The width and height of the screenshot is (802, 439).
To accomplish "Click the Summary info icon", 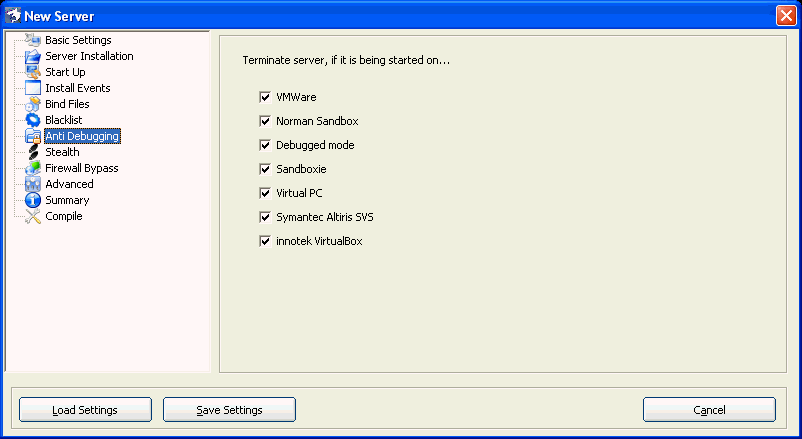I will point(32,200).
